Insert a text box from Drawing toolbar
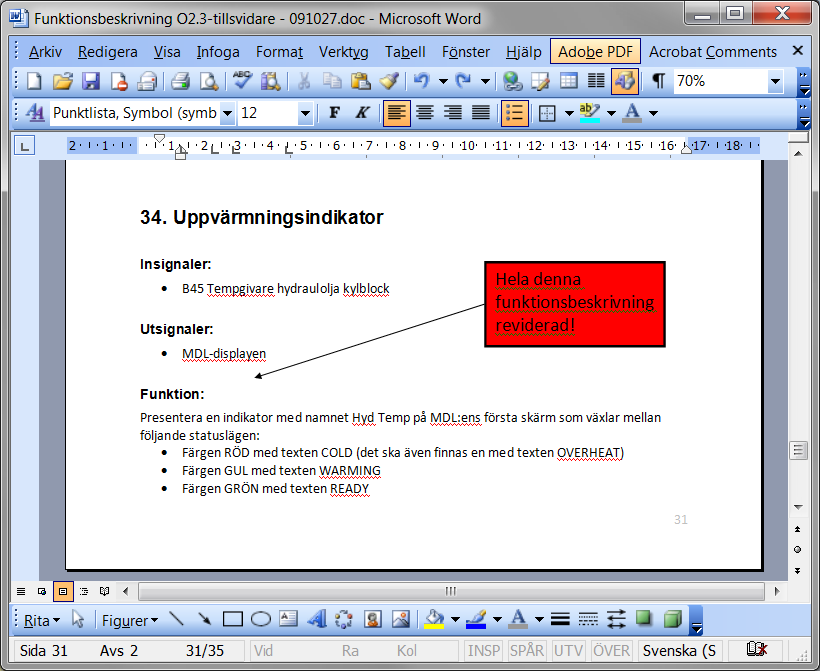The image size is (820, 671). (288, 620)
